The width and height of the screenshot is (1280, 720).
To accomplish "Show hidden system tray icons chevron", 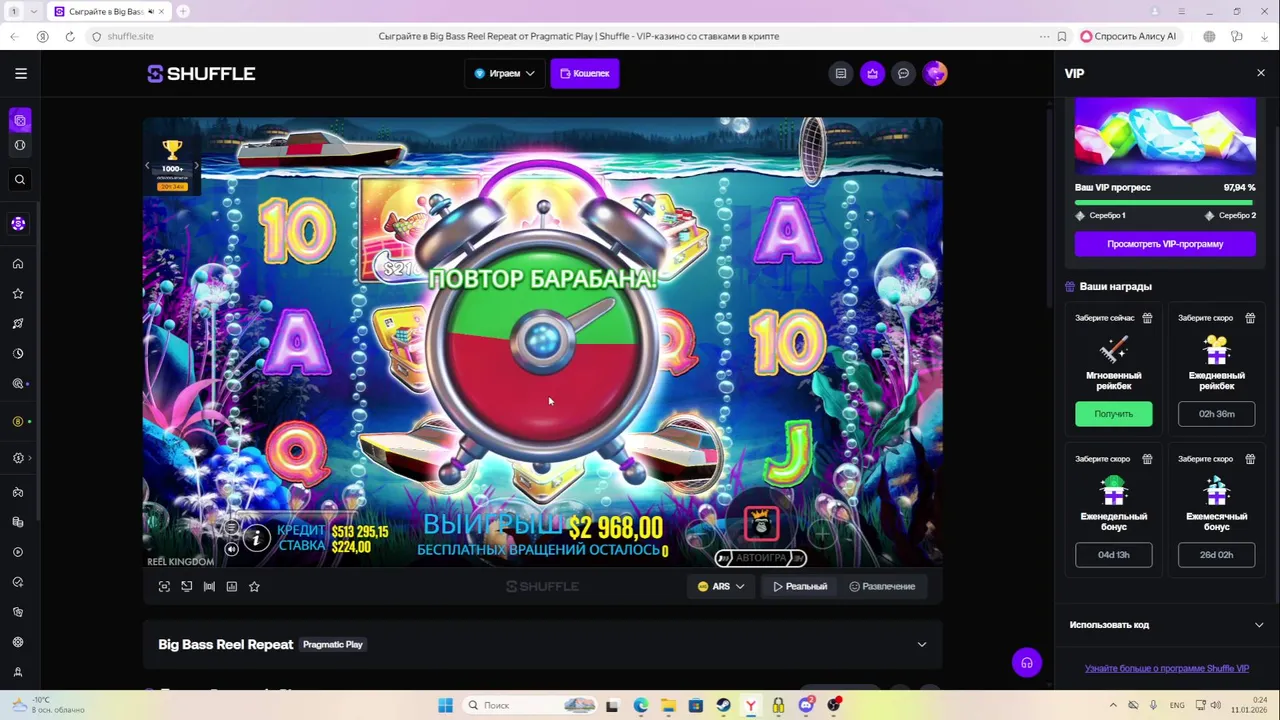I will pos(1113,705).
